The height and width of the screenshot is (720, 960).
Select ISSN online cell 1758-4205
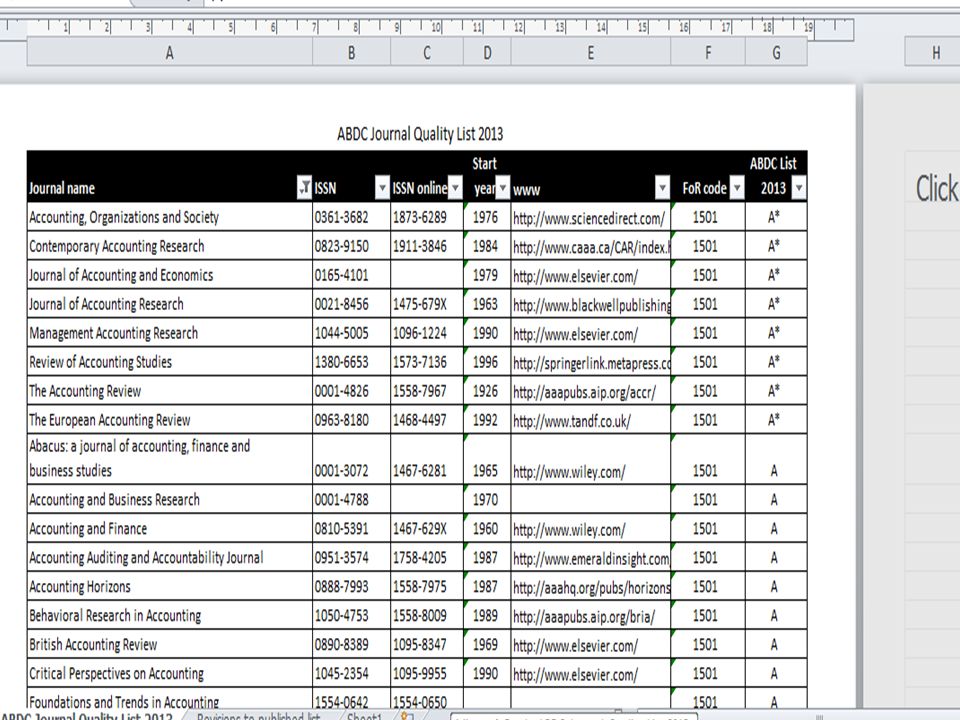[427, 557]
